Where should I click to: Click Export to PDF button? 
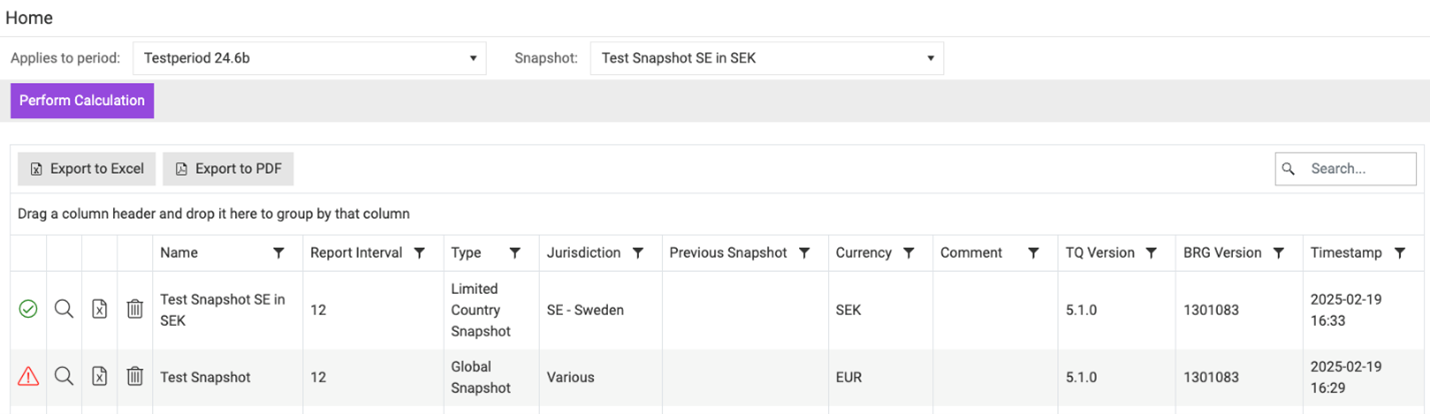click(x=228, y=169)
